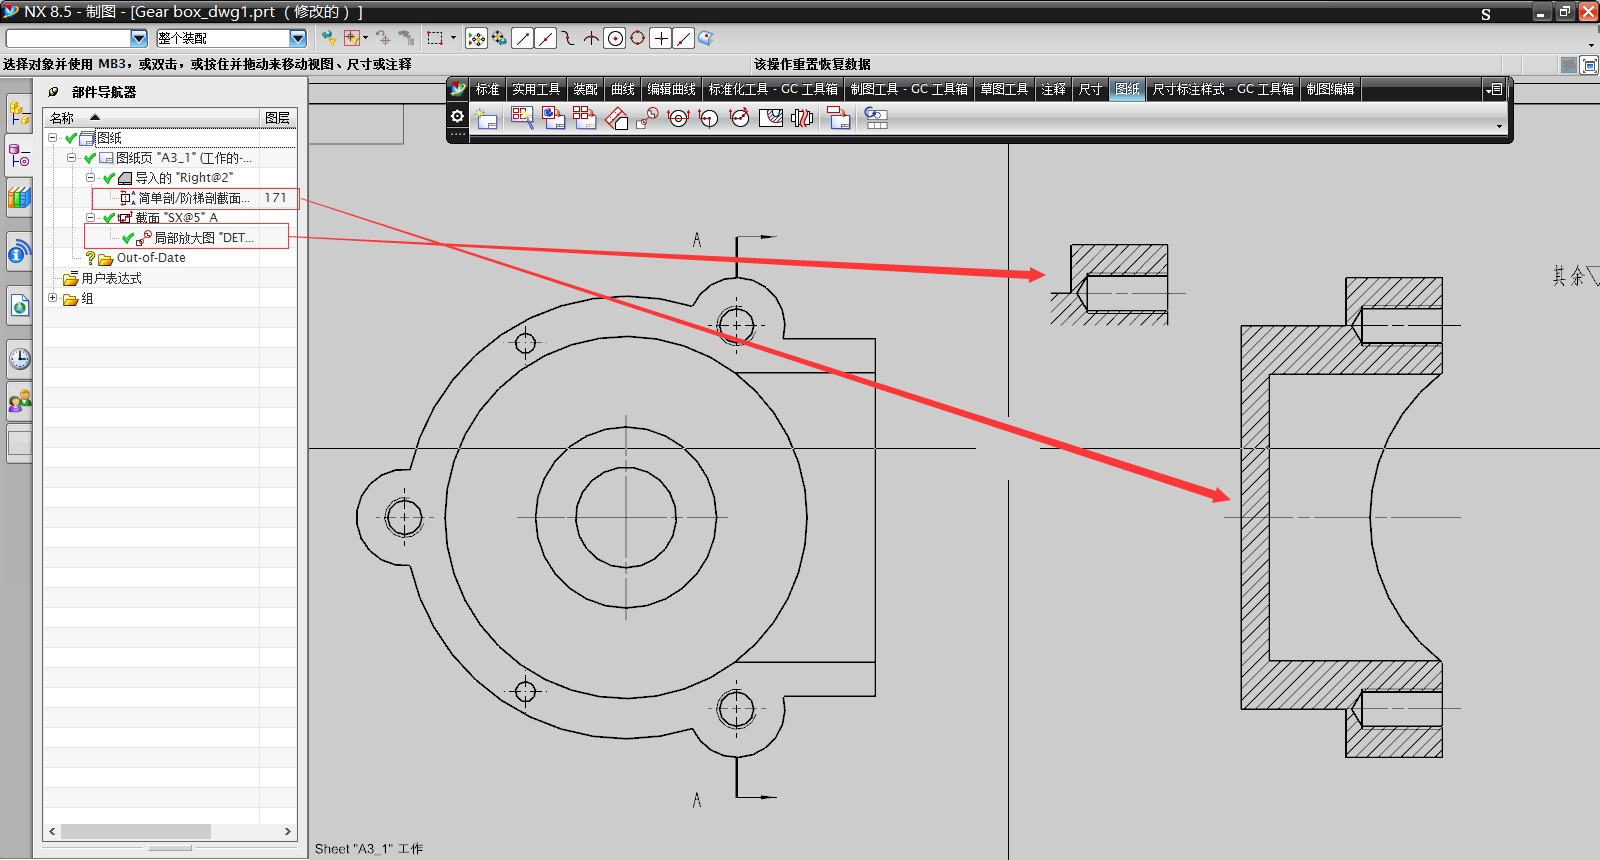Viewport: 1600px width, 860px height.
Task: Open the rectangle selection mode dropdown arrow
Action: 453,38
